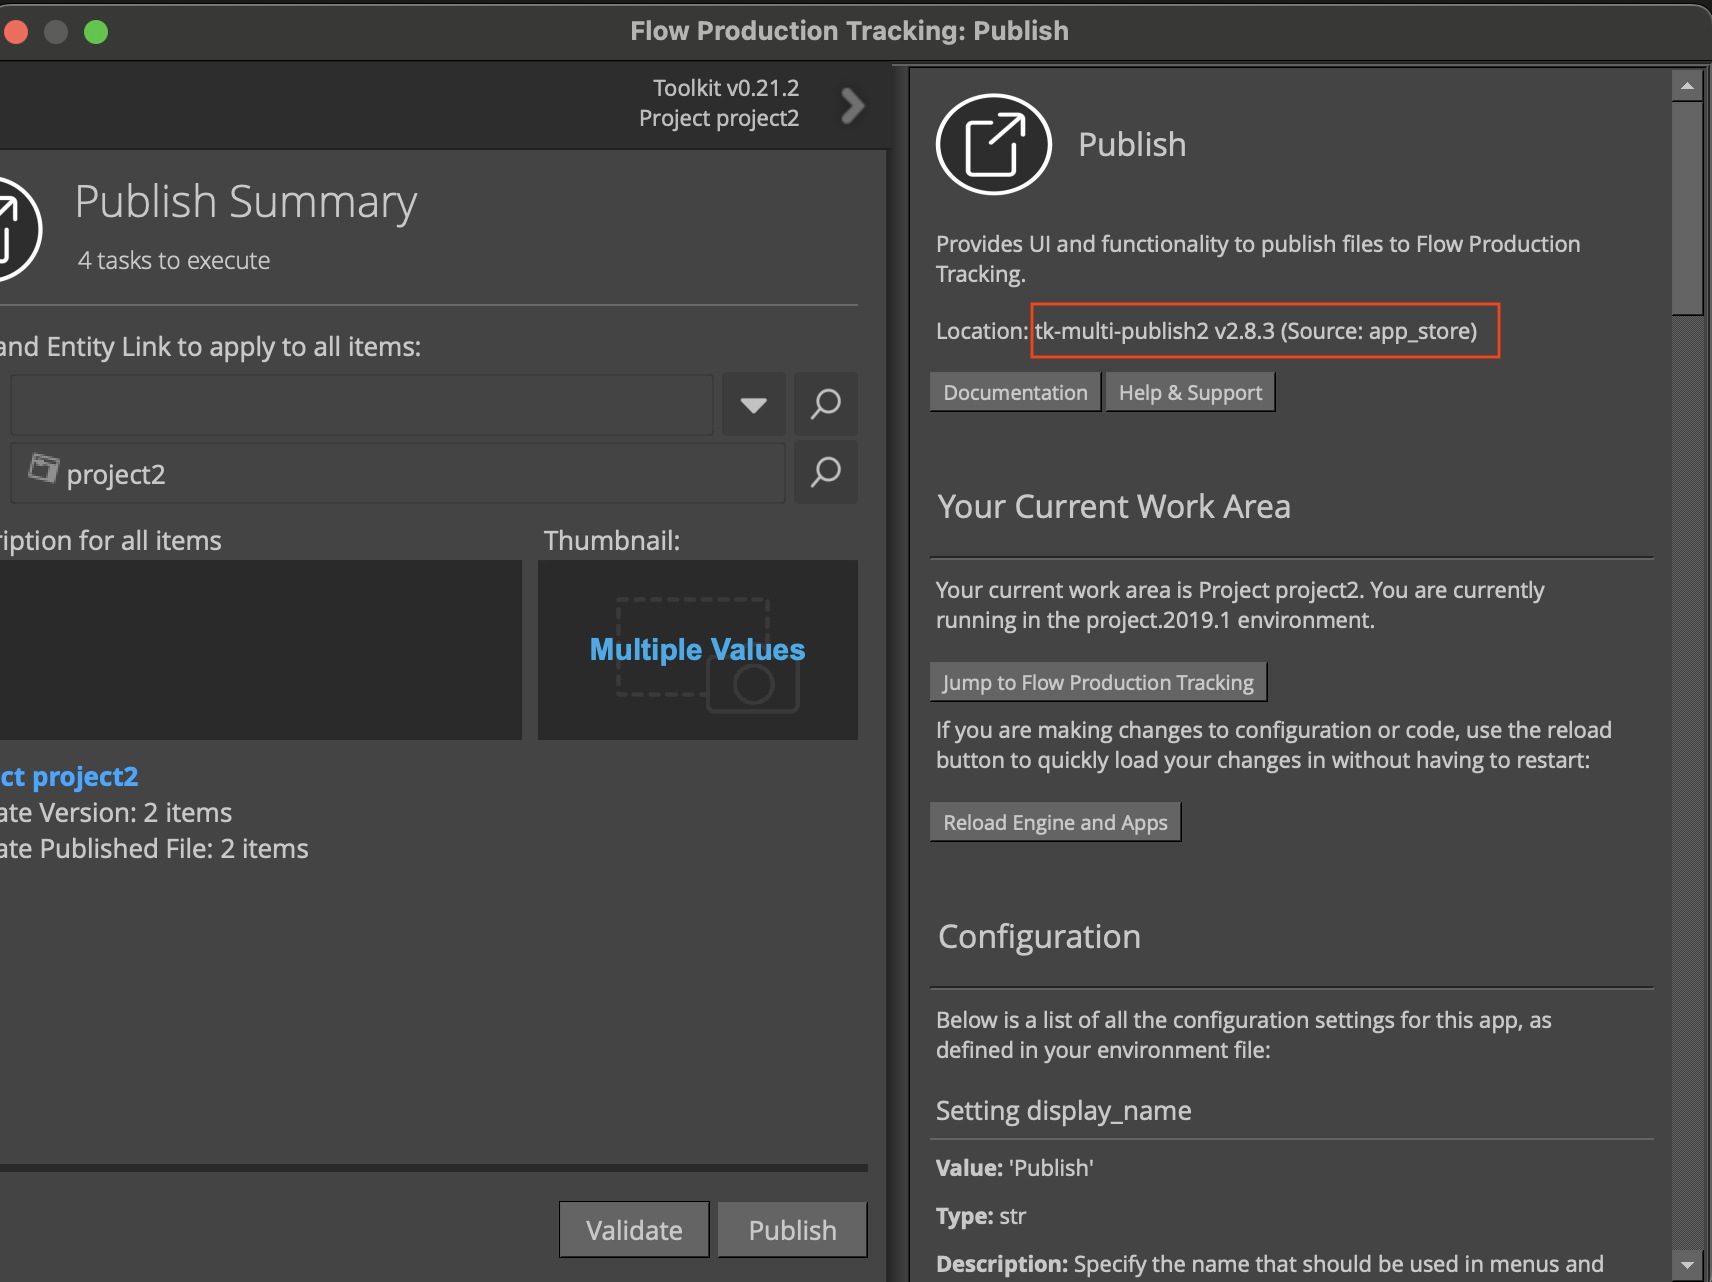
Task: Open the task dropdown arrow
Action: click(x=753, y=404)
